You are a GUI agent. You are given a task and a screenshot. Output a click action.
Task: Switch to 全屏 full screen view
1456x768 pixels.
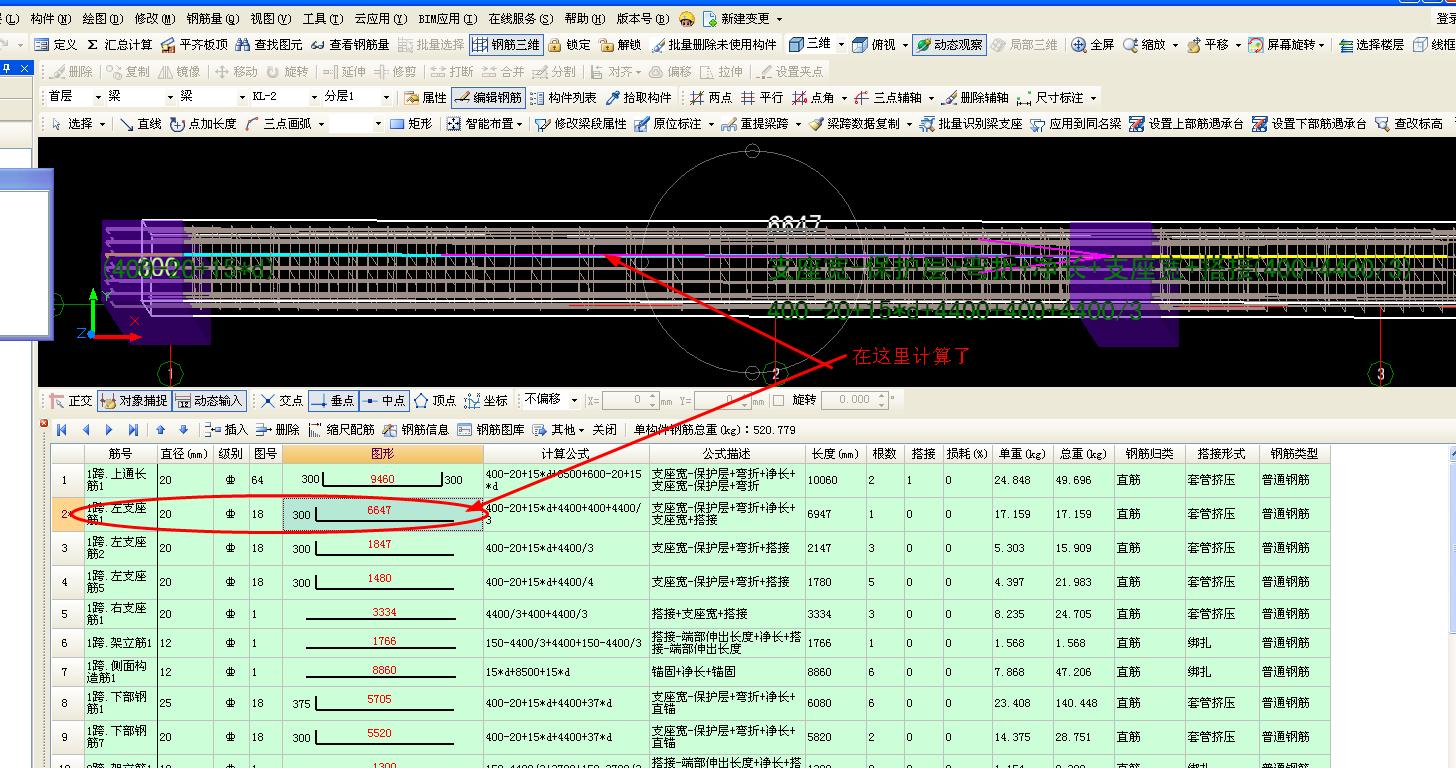pos(1093,45)
